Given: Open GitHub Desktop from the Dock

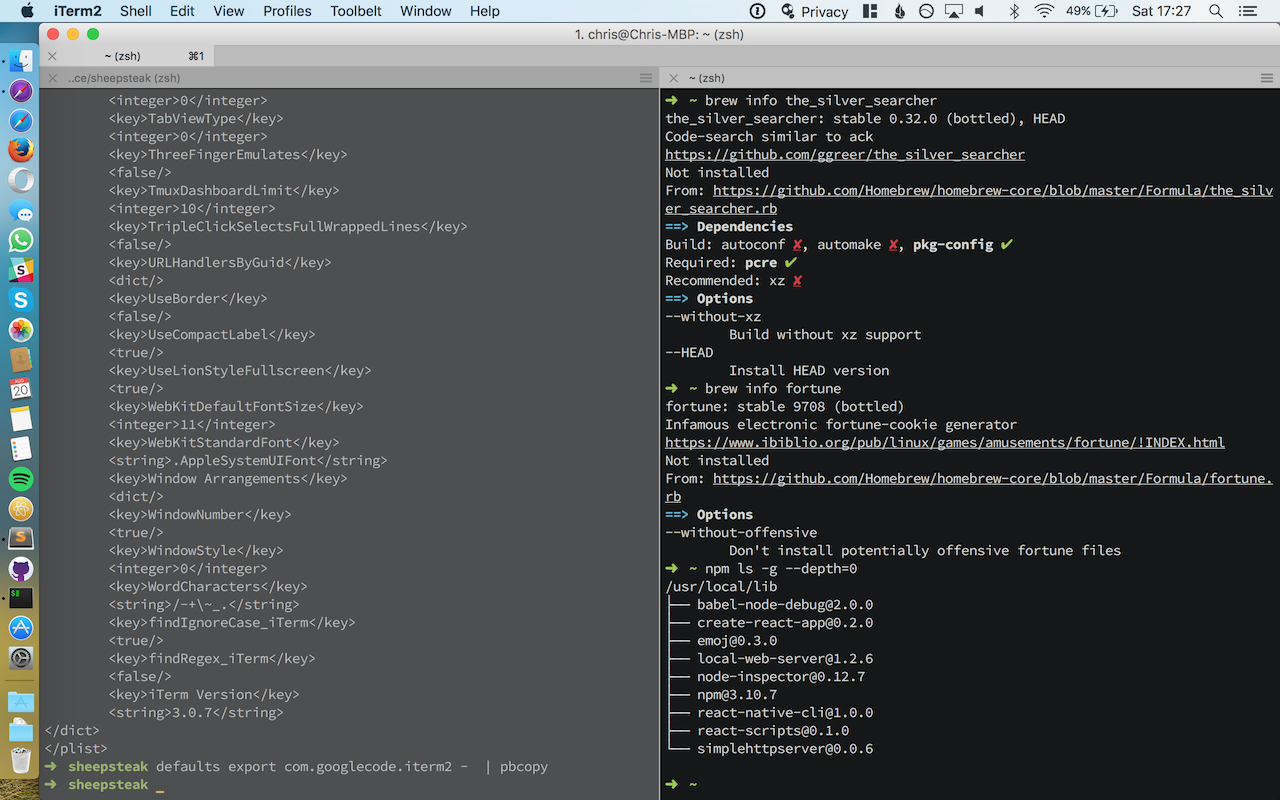Looking at the screenshot, I should coord(21,568).
